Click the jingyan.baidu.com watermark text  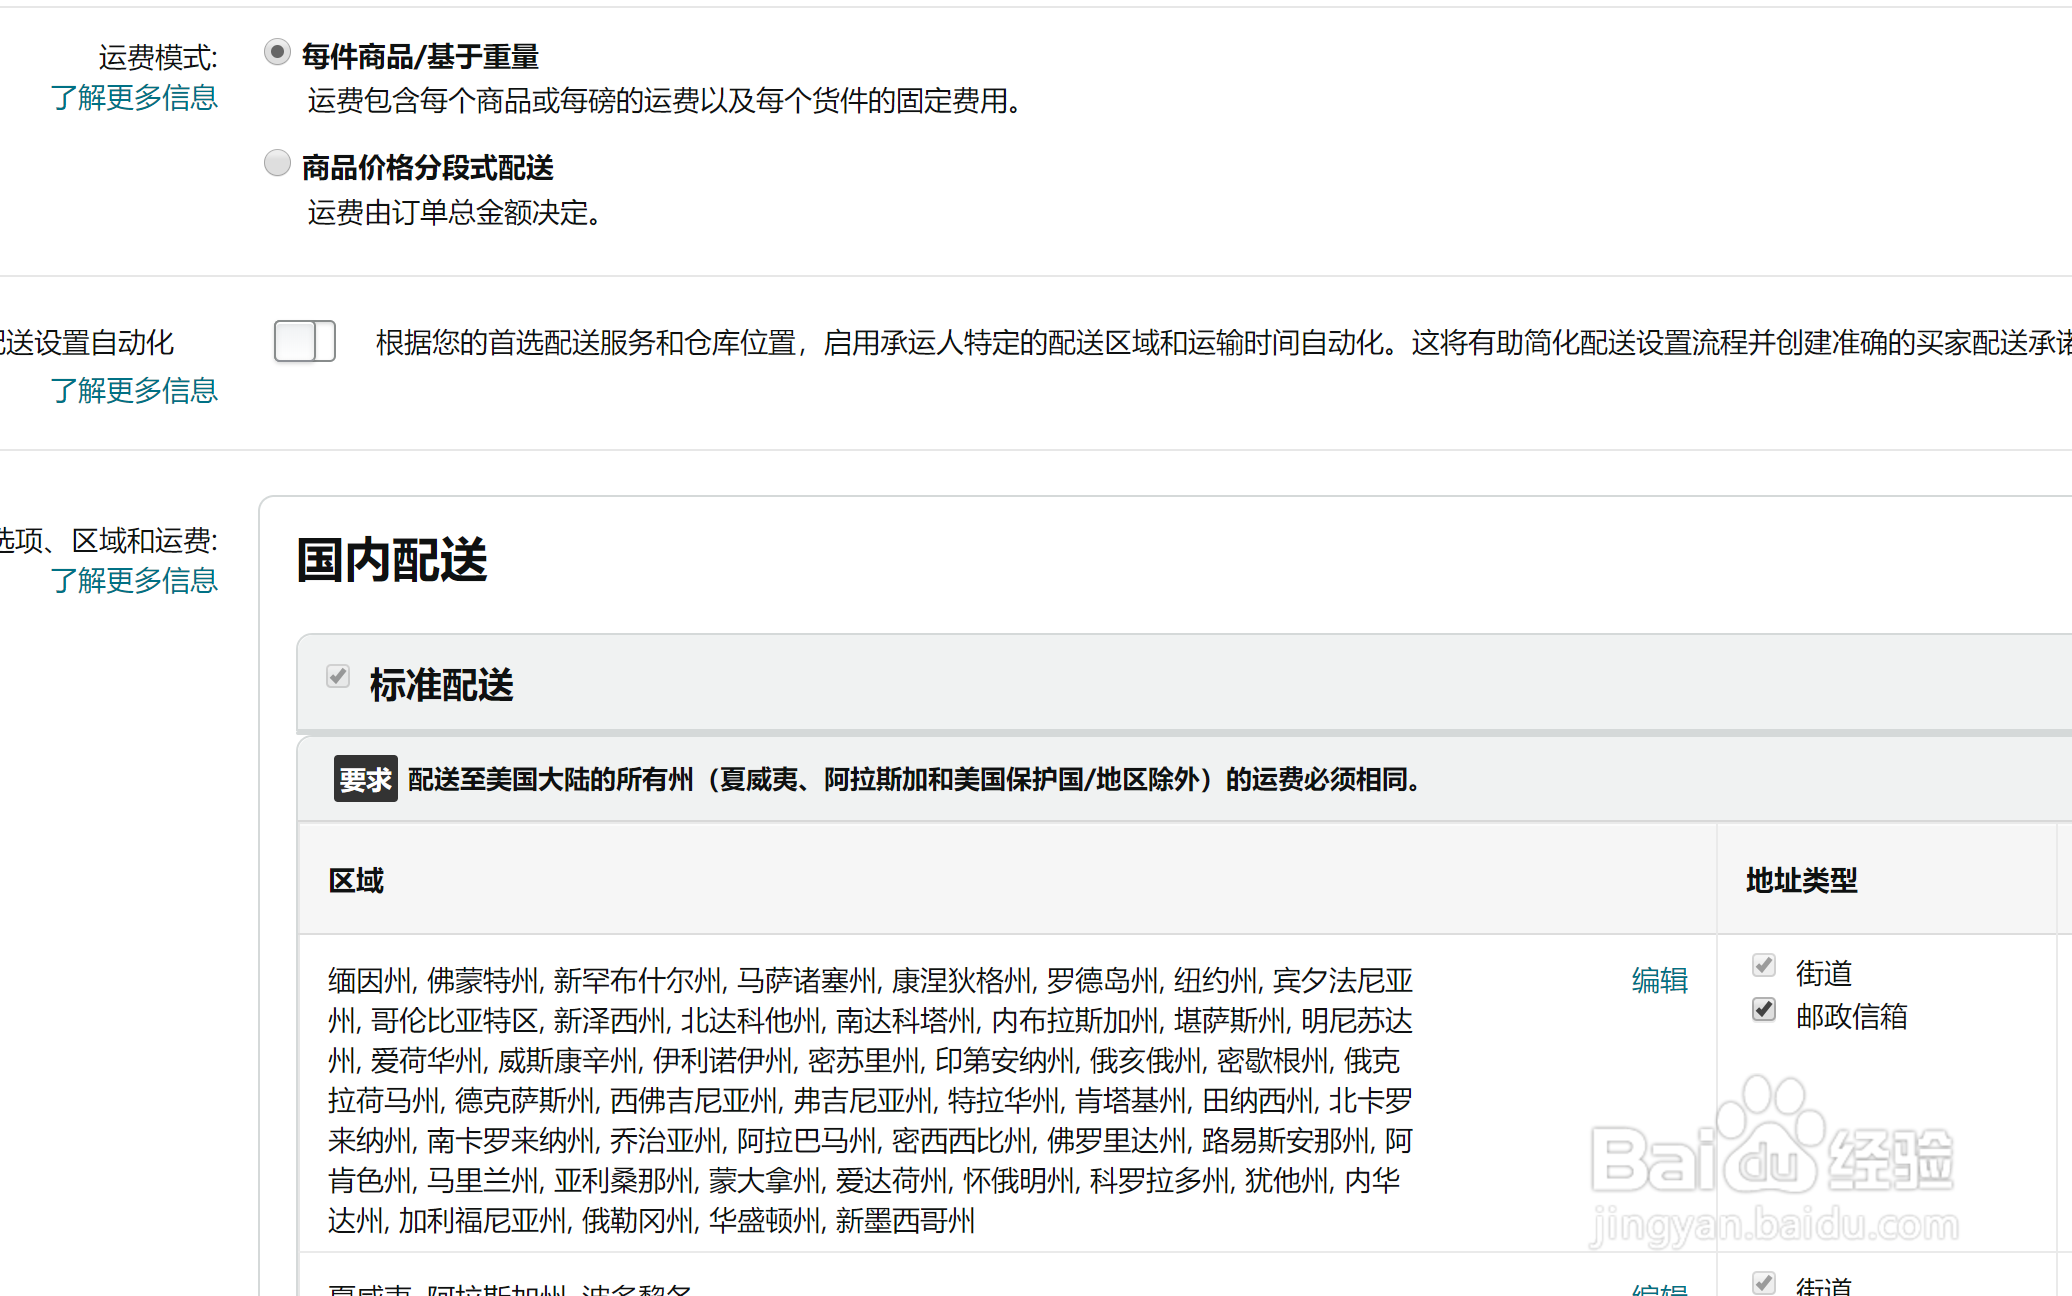pyautogui.click(x=1774, y=1225)
